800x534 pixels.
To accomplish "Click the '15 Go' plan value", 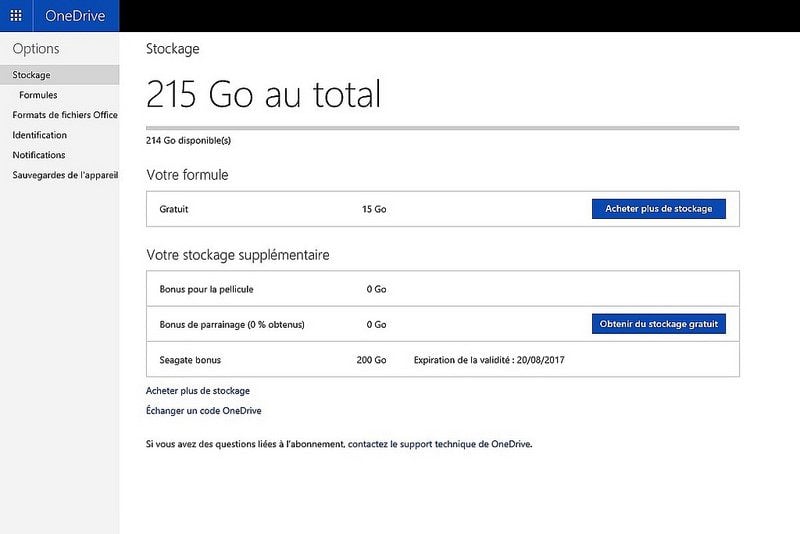I will coord(374,209).
